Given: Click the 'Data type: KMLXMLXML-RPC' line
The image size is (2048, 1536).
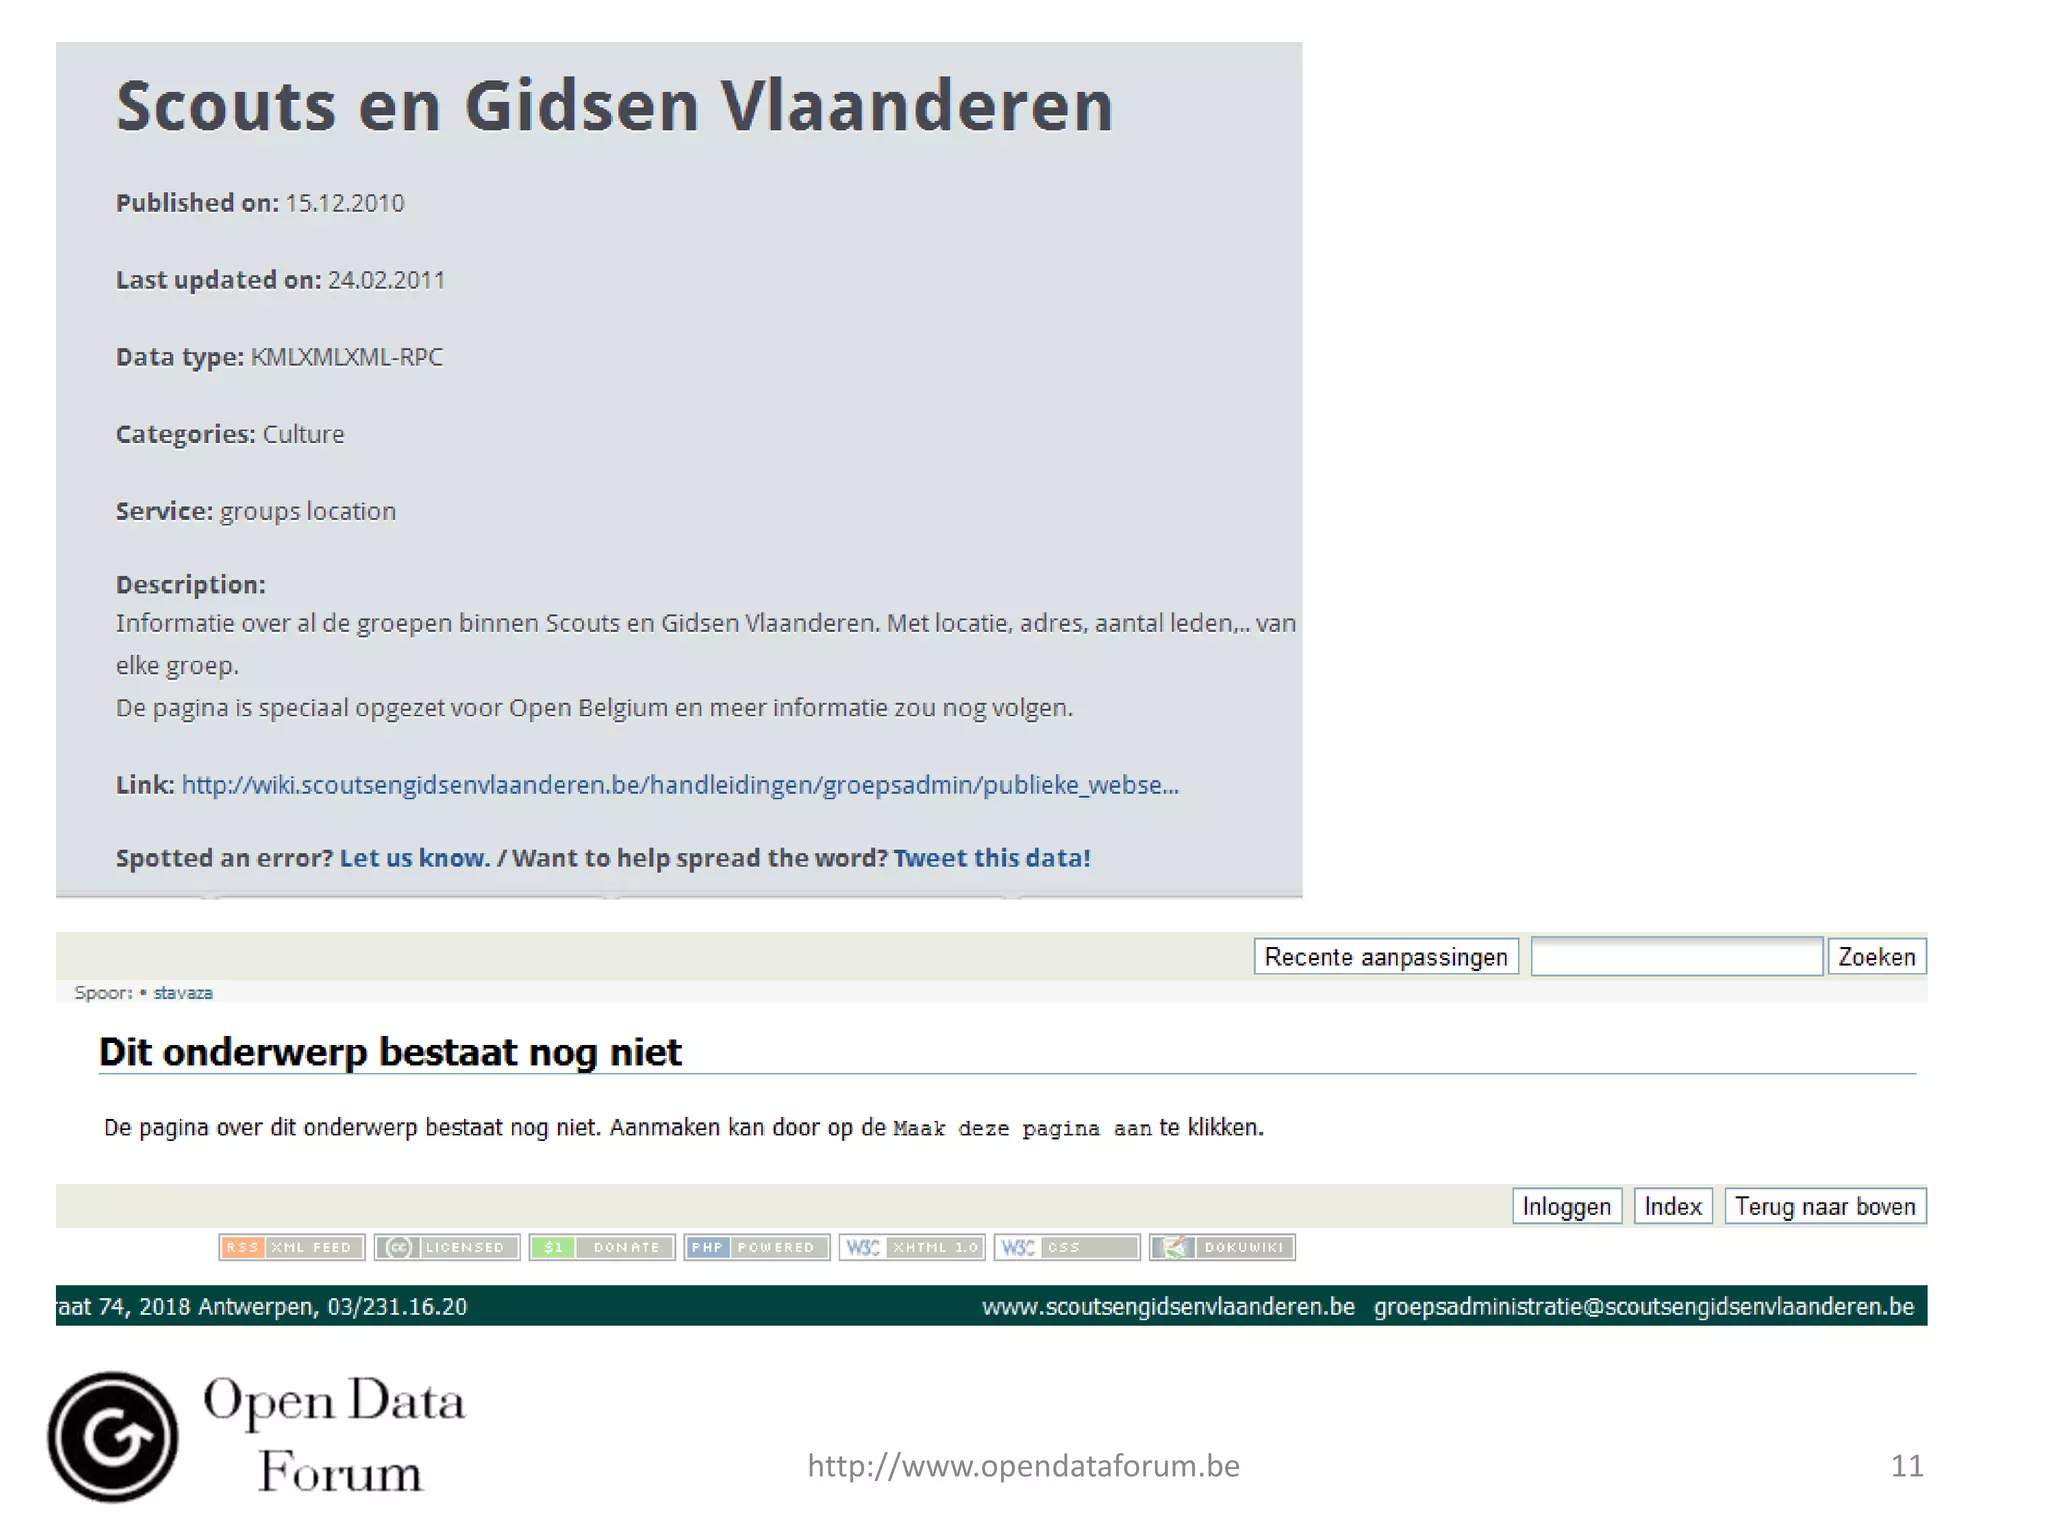Looking at the screenshot, I should [279, 357].
